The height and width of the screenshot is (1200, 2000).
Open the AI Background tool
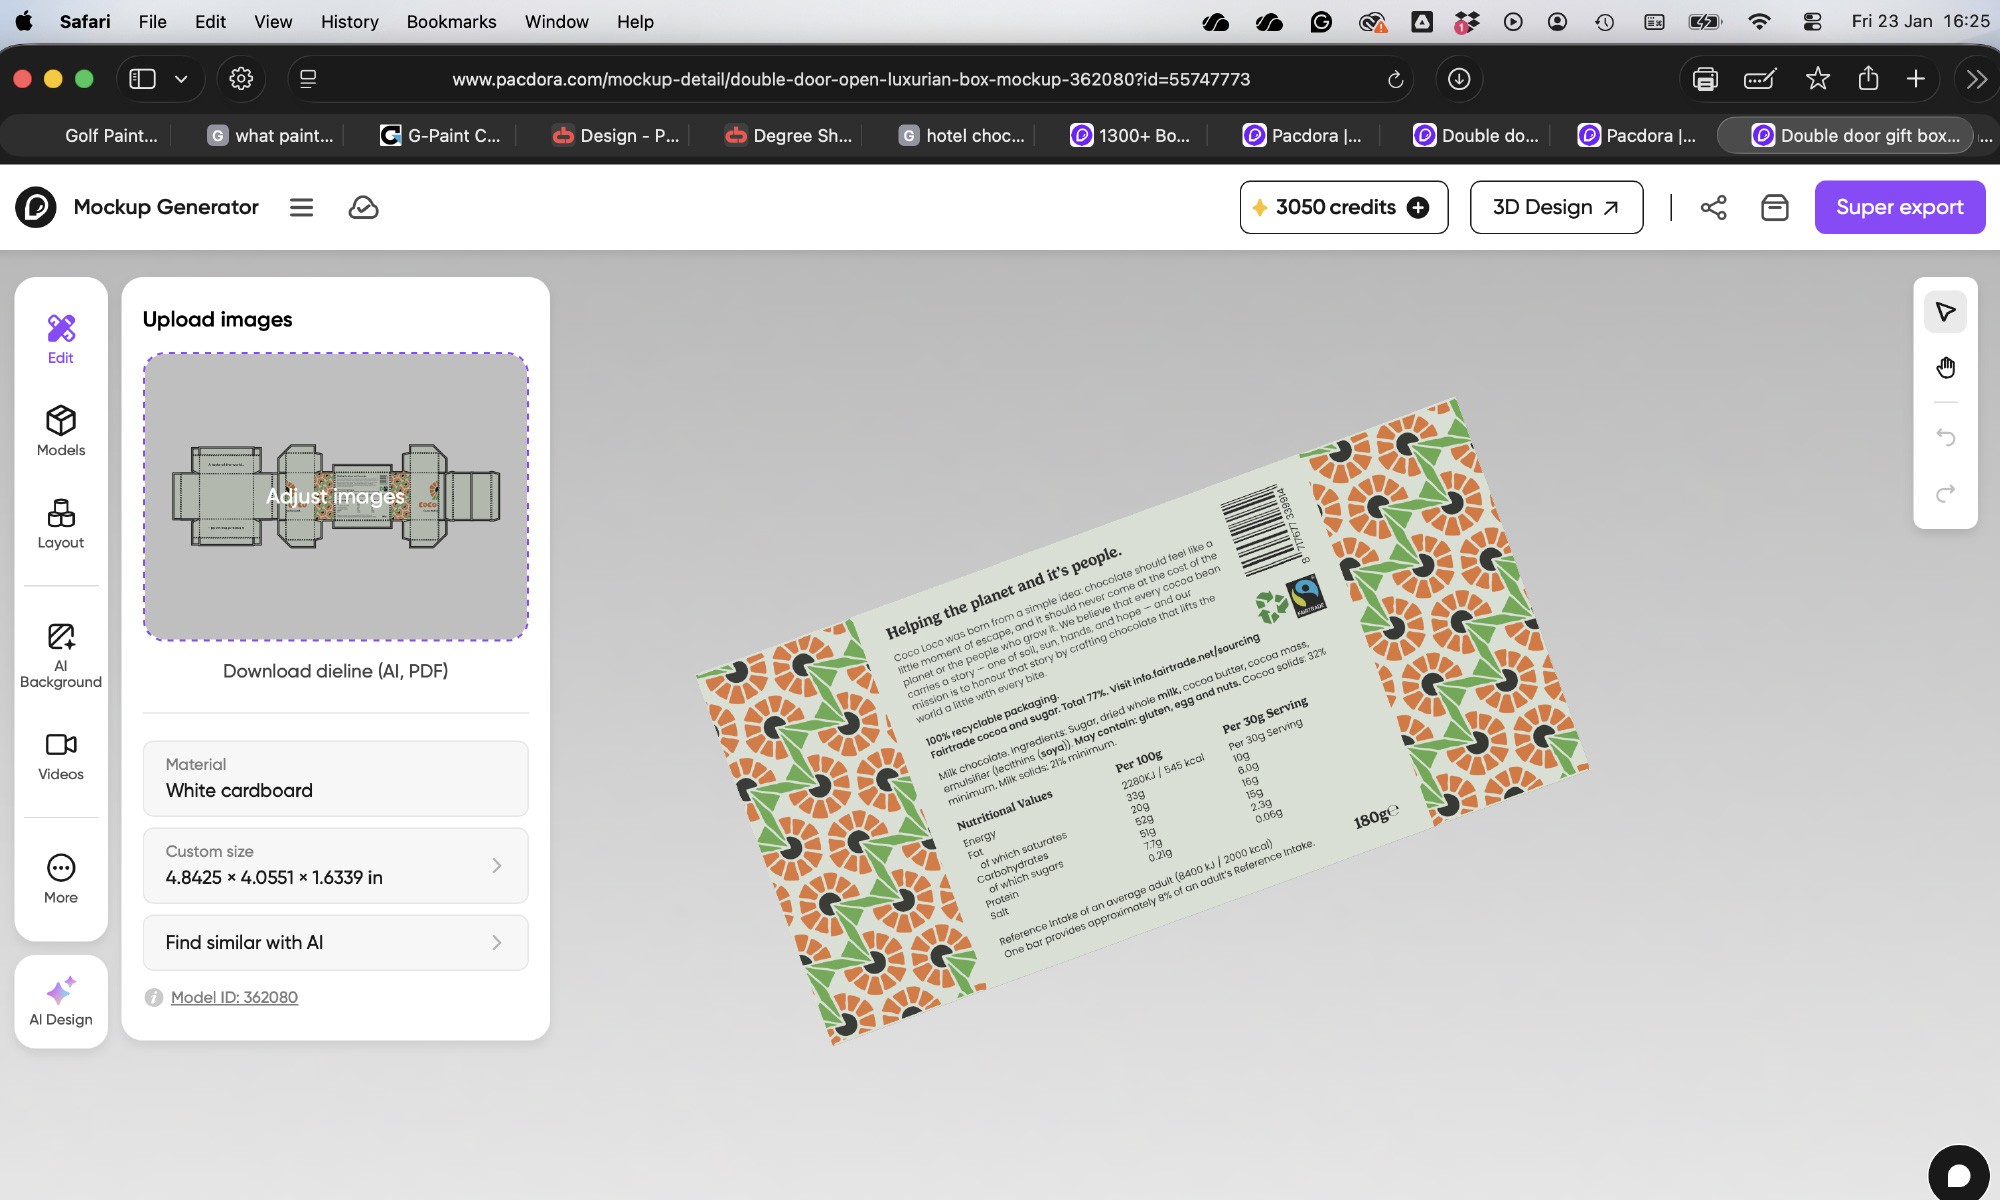pos(61,655)
